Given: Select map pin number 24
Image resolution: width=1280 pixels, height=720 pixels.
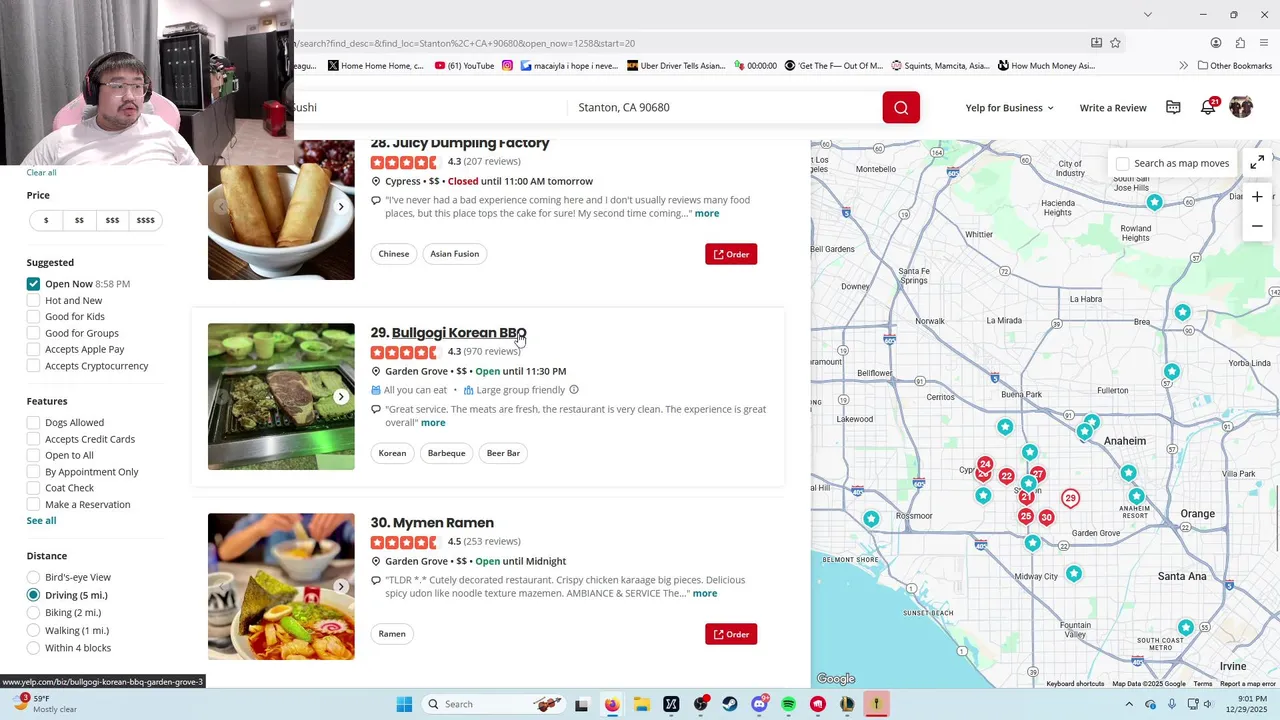Looking at the screenshot, I should [x=985, y=464].
